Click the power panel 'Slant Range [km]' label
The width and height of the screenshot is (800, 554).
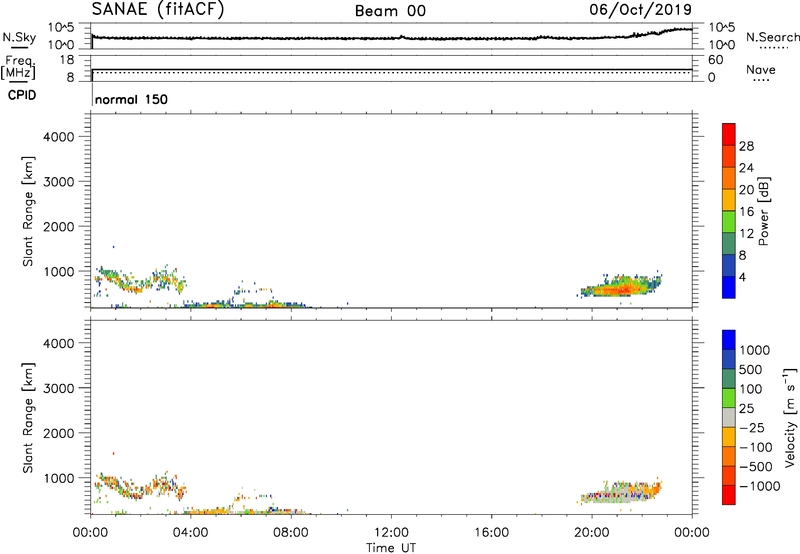pos(28,211)
